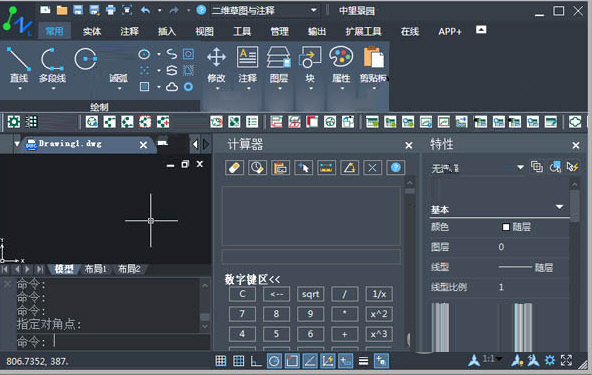Image resolution: width=592 pixels, height=375 pixels.
Task: Minimize ribbon with the arrow button
Action: [481, 29]
